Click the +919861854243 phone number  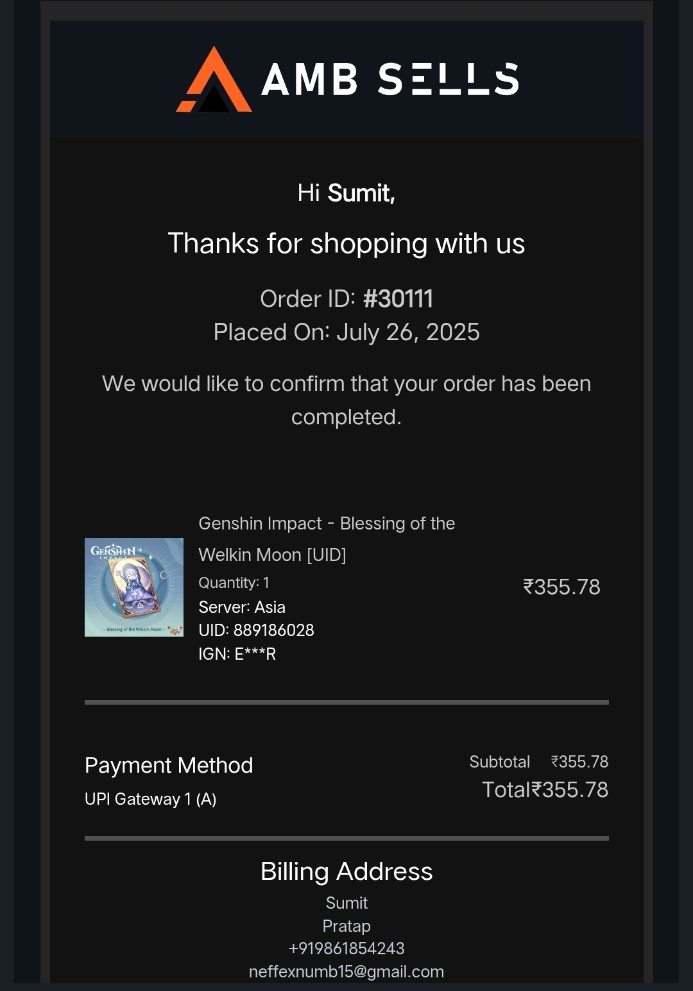(346, 948)
